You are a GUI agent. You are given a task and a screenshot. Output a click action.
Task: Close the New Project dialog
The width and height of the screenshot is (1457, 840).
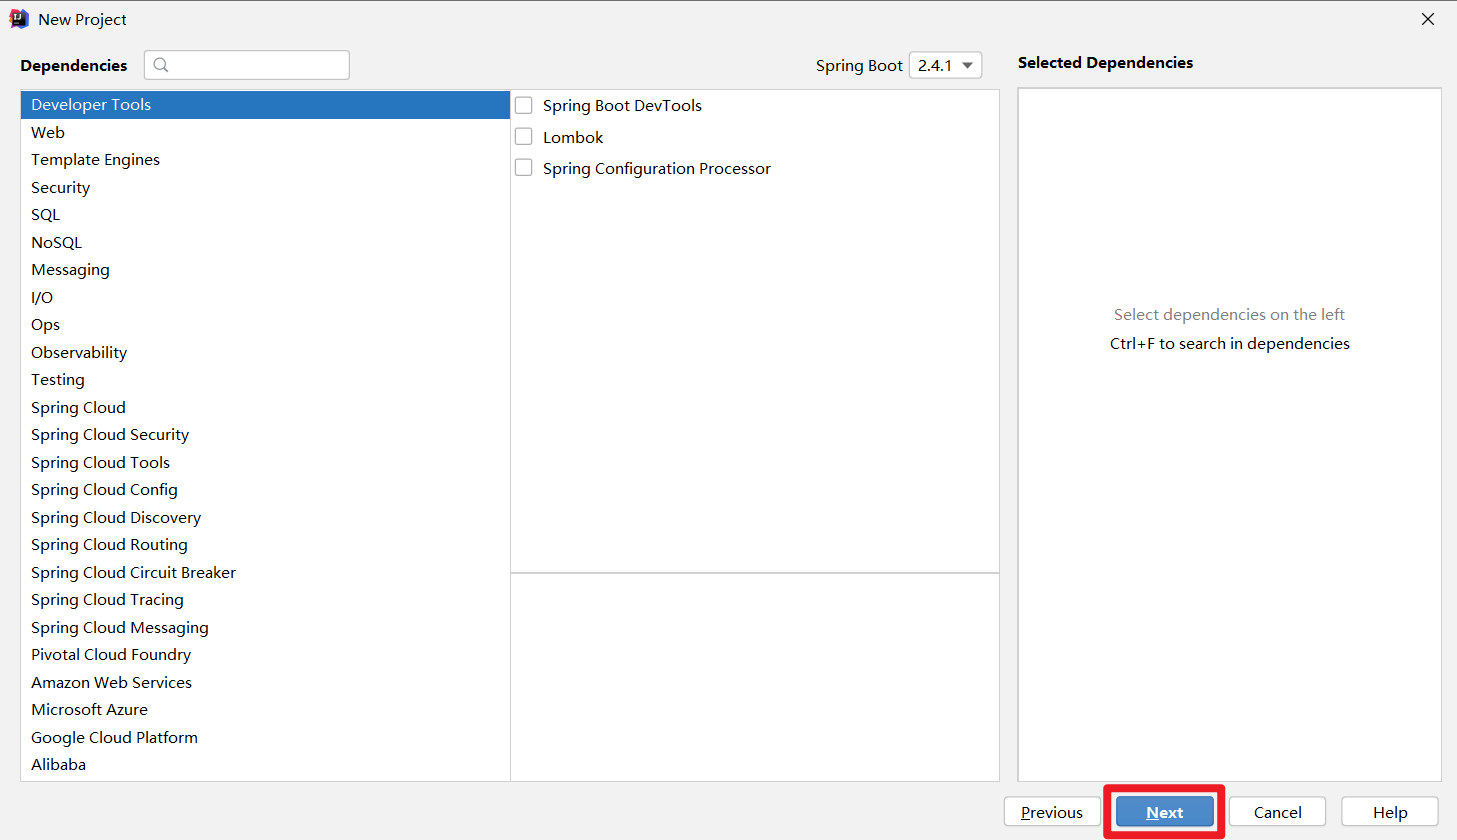coord(1428,19)
